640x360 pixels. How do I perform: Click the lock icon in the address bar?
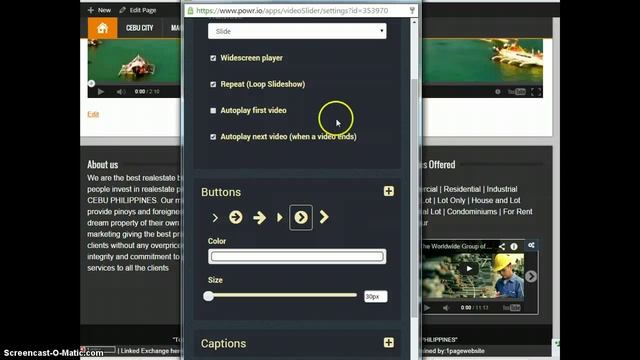click(x=190, y=11)
